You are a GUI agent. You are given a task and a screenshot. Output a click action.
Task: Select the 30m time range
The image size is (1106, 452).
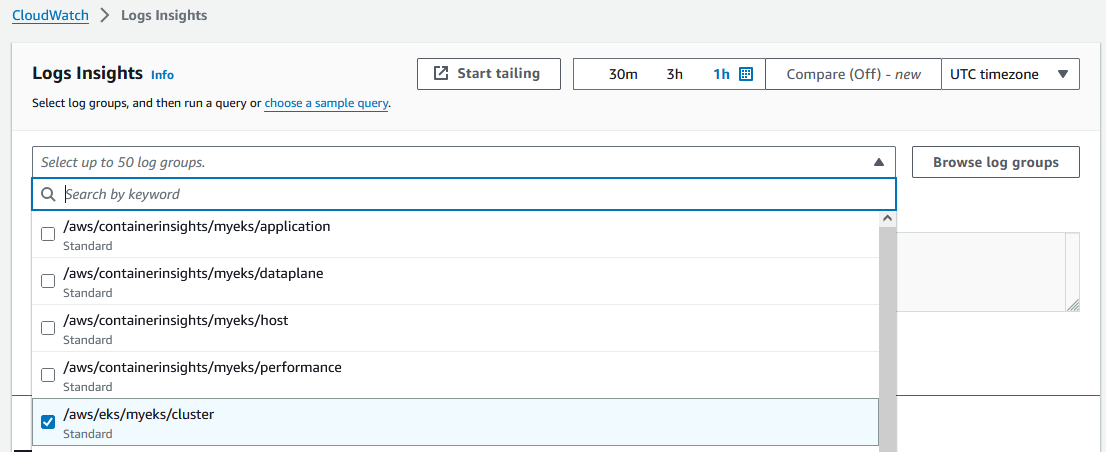[x=623, y=74]
